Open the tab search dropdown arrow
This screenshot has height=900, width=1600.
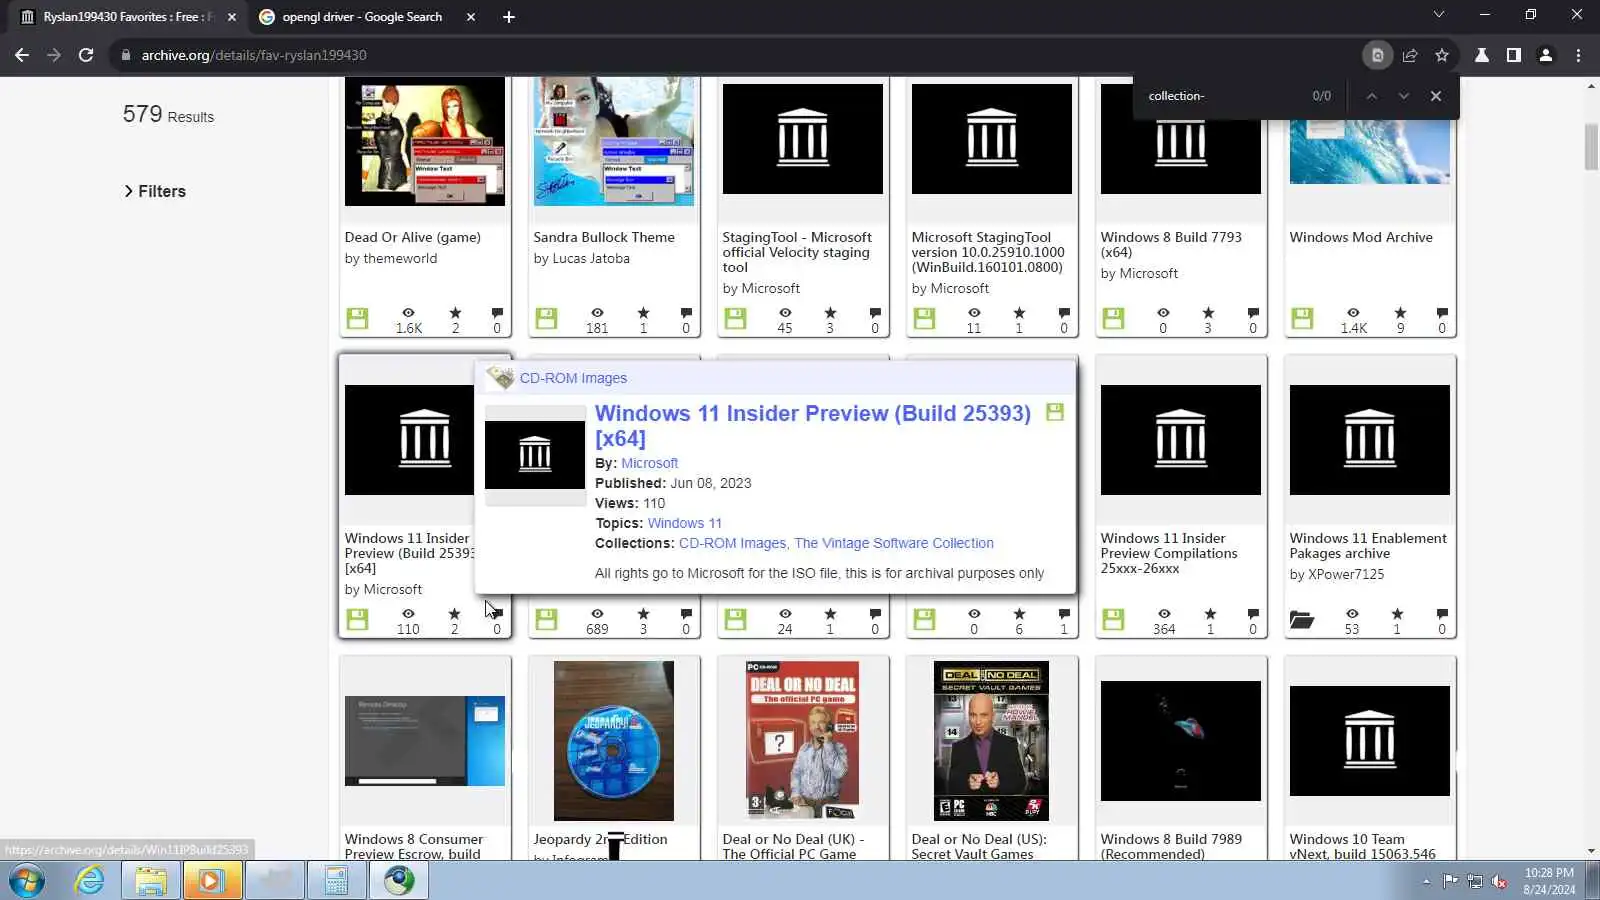pyautogui.click(x=1439, y=15)
